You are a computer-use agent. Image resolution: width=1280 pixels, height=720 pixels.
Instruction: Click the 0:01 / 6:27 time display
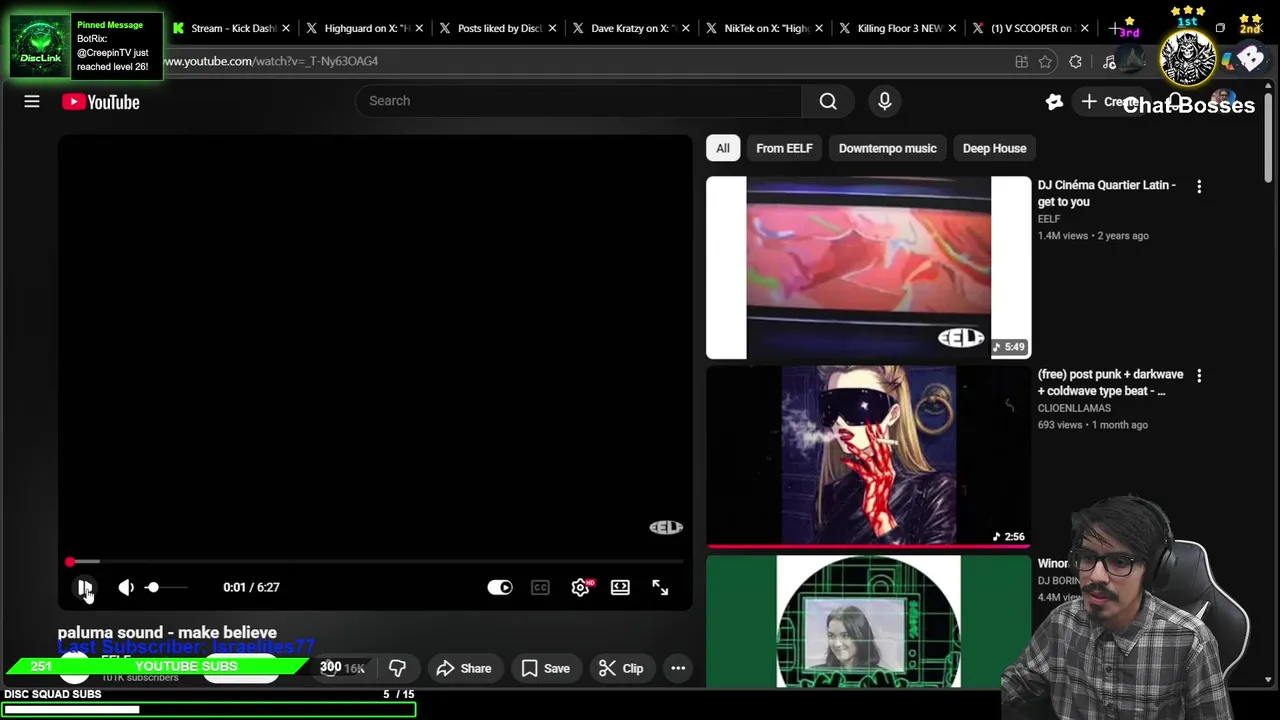(x=251, y=588)
